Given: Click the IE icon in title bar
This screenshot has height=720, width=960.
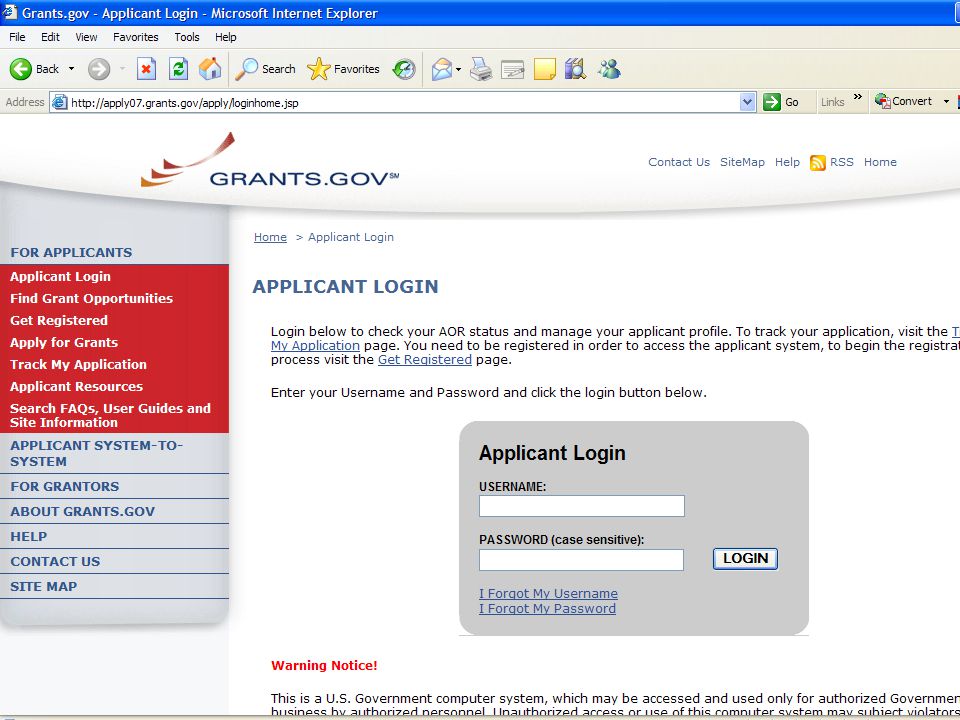Looking at the screenshot, I should [x=9, y=12].
